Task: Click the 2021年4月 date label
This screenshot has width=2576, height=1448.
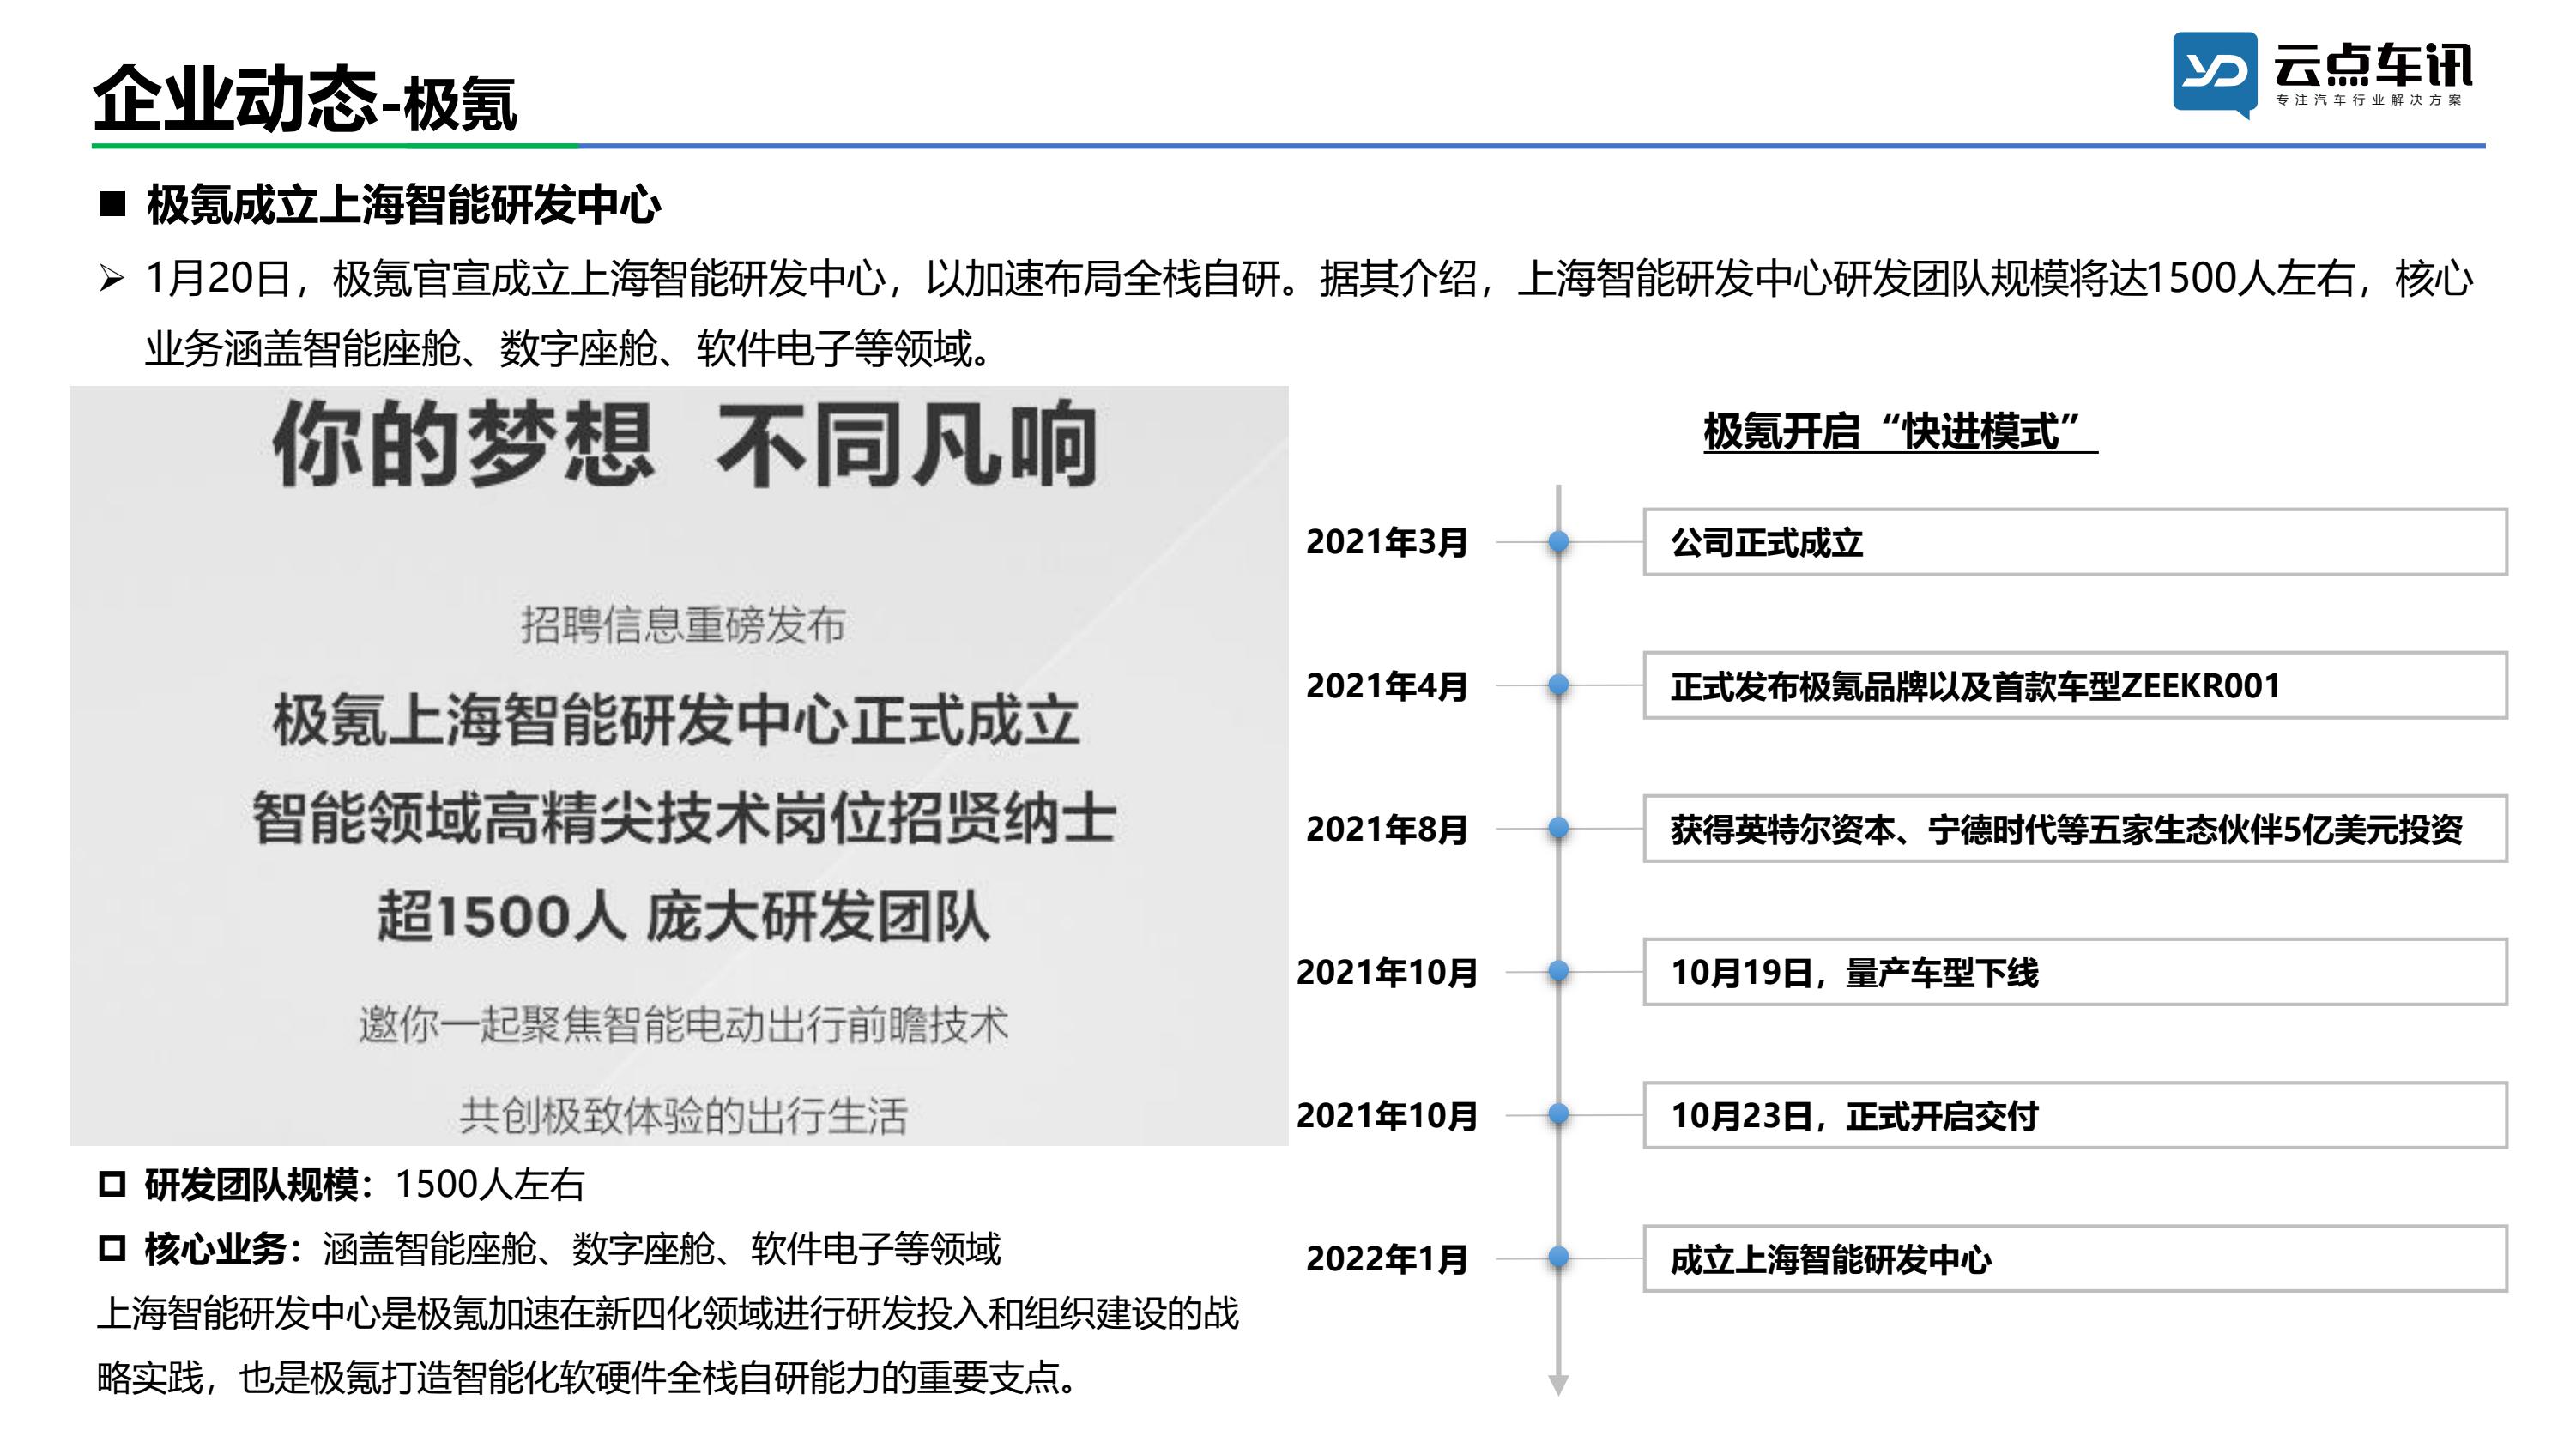Action: (x=1387, y=686)
